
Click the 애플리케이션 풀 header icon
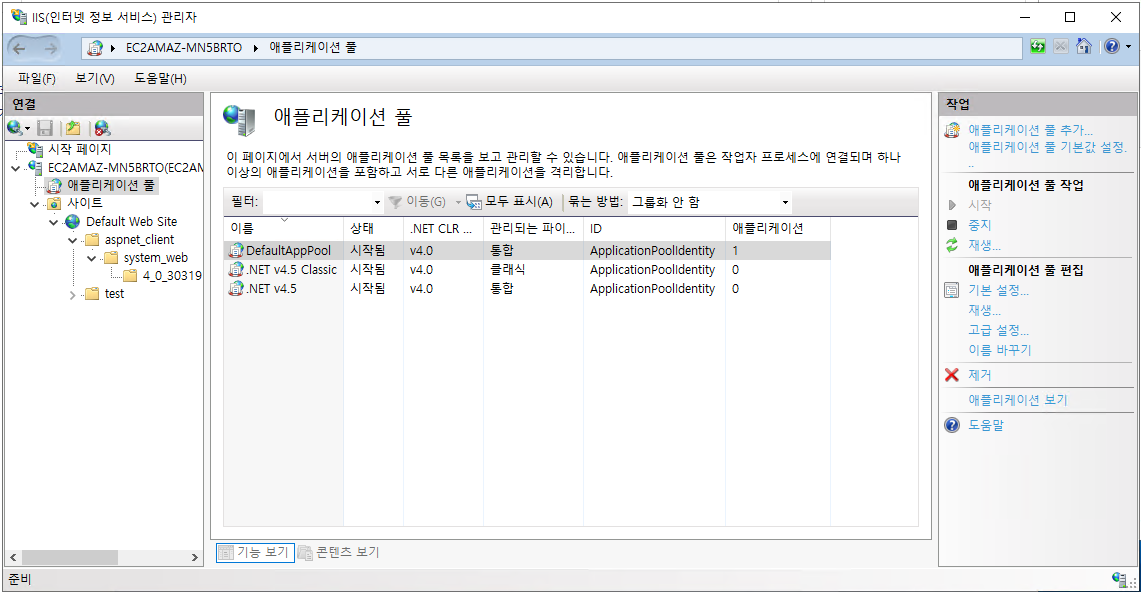click(240, 120)
